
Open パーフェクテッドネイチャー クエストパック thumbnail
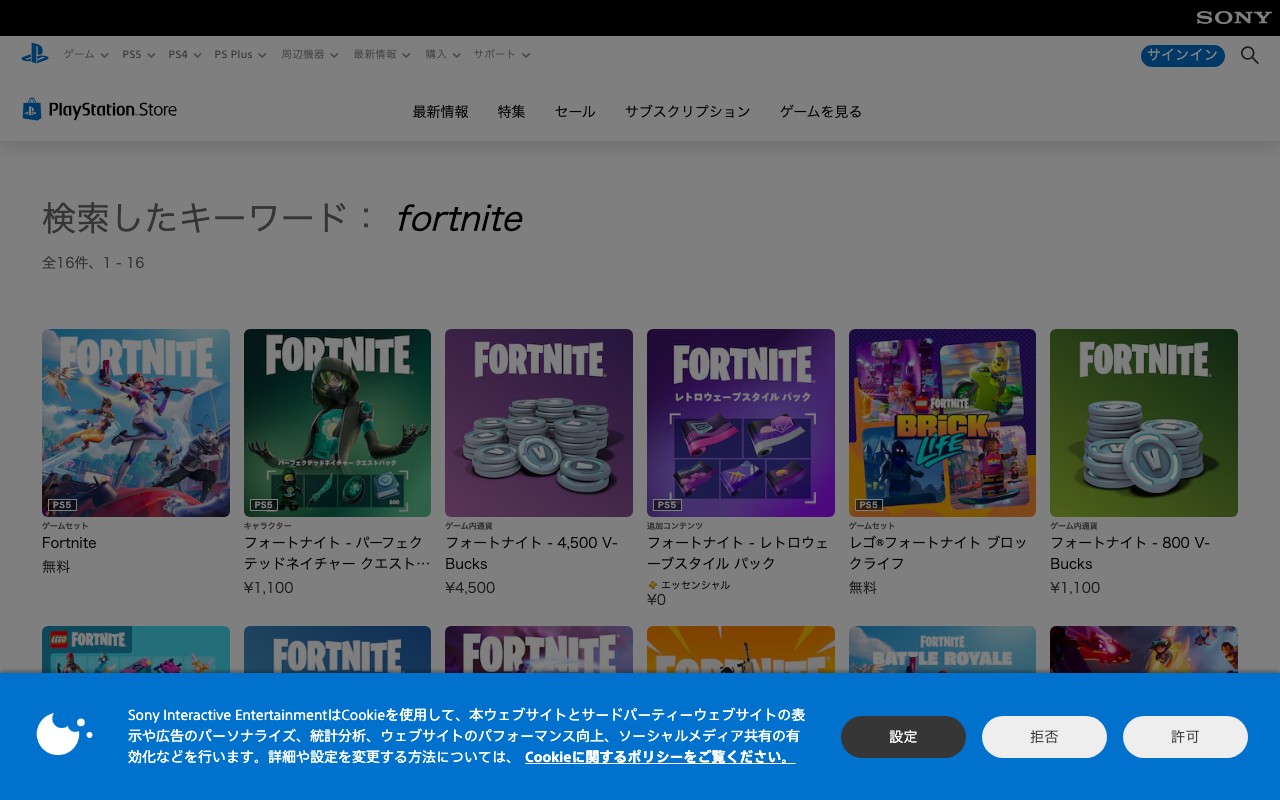(337, 423)
